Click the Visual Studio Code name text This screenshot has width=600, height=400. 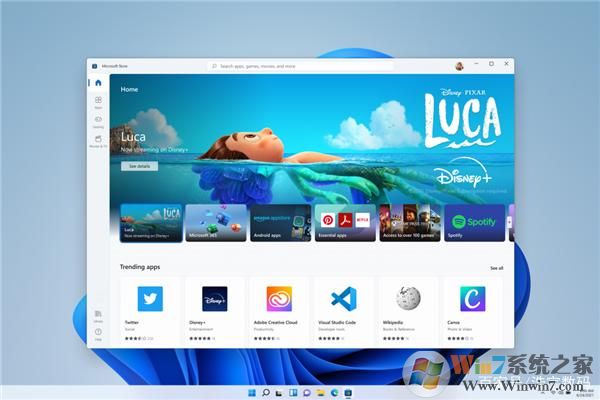pos(337,322)
